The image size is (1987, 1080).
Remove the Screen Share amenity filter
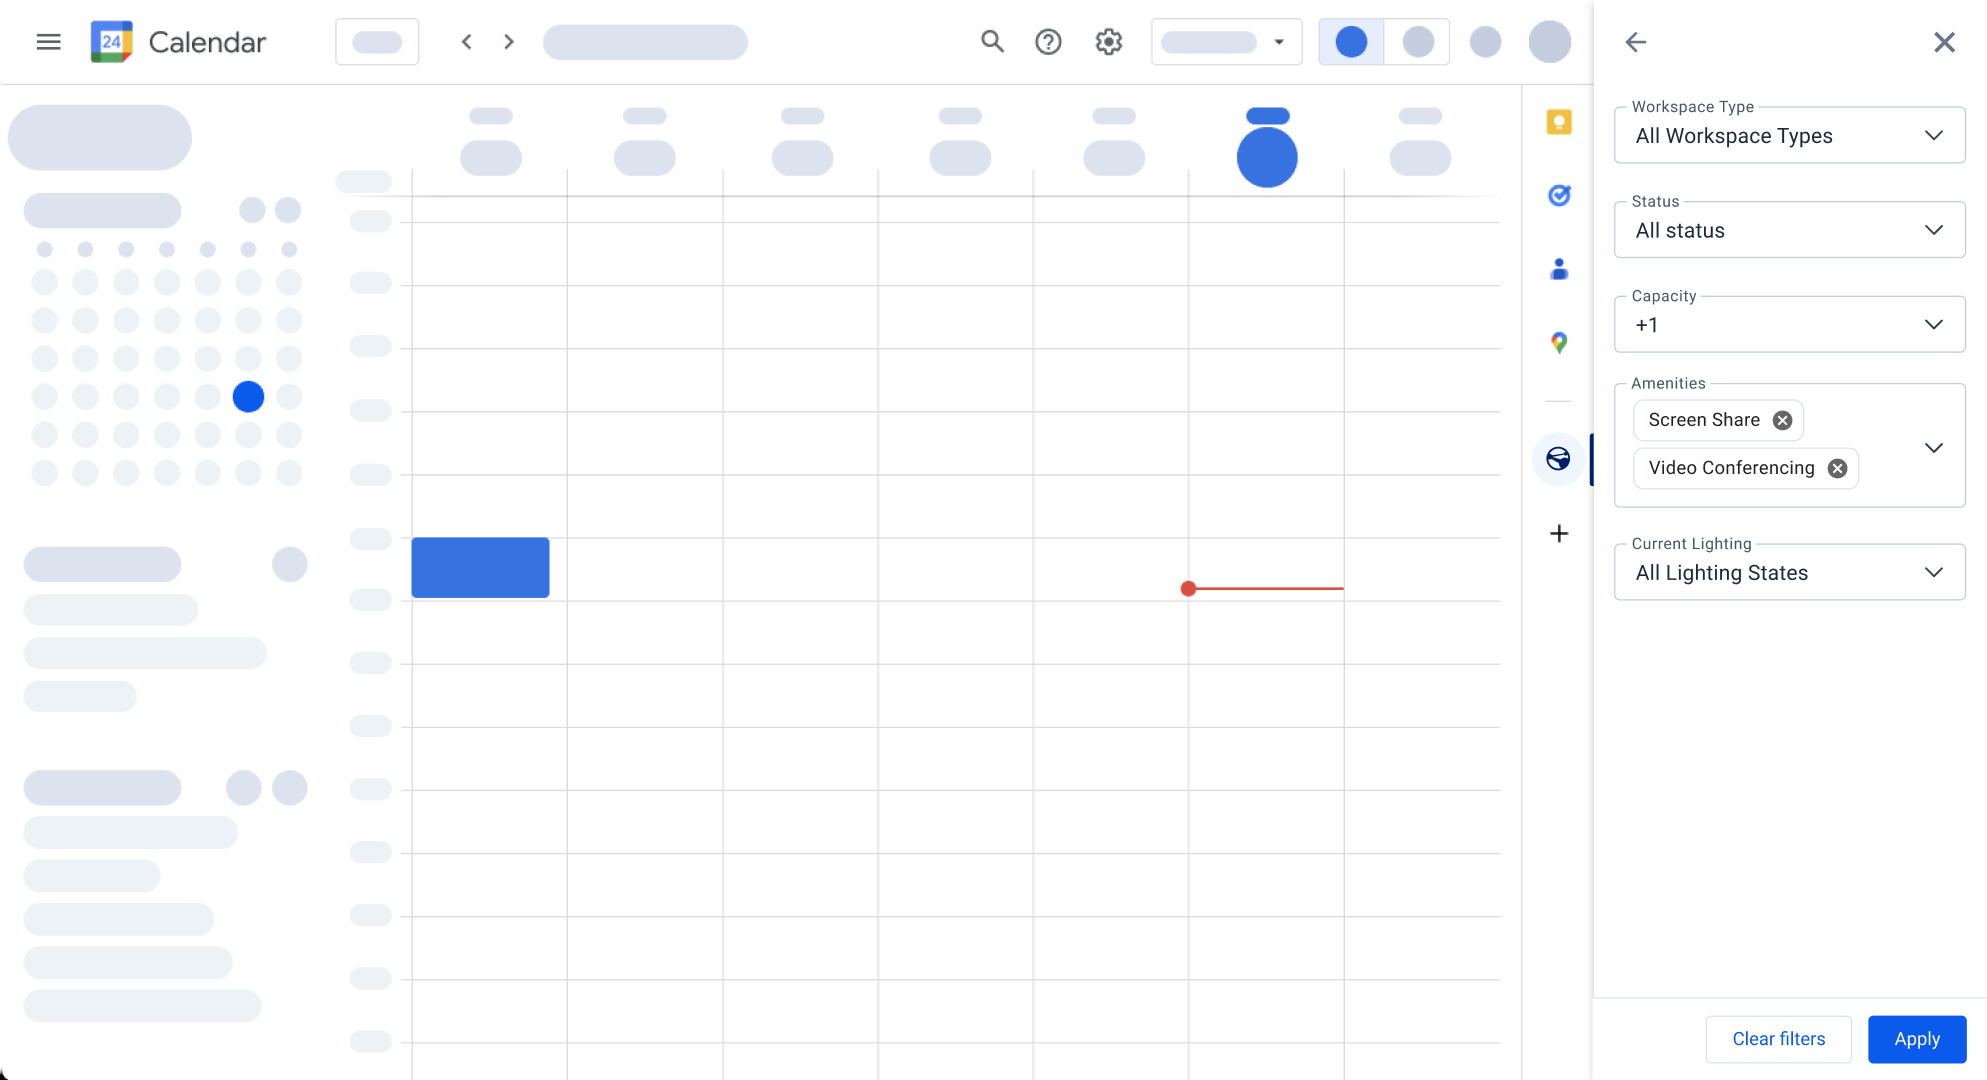pyautogui.click(x=1782, y=420)
